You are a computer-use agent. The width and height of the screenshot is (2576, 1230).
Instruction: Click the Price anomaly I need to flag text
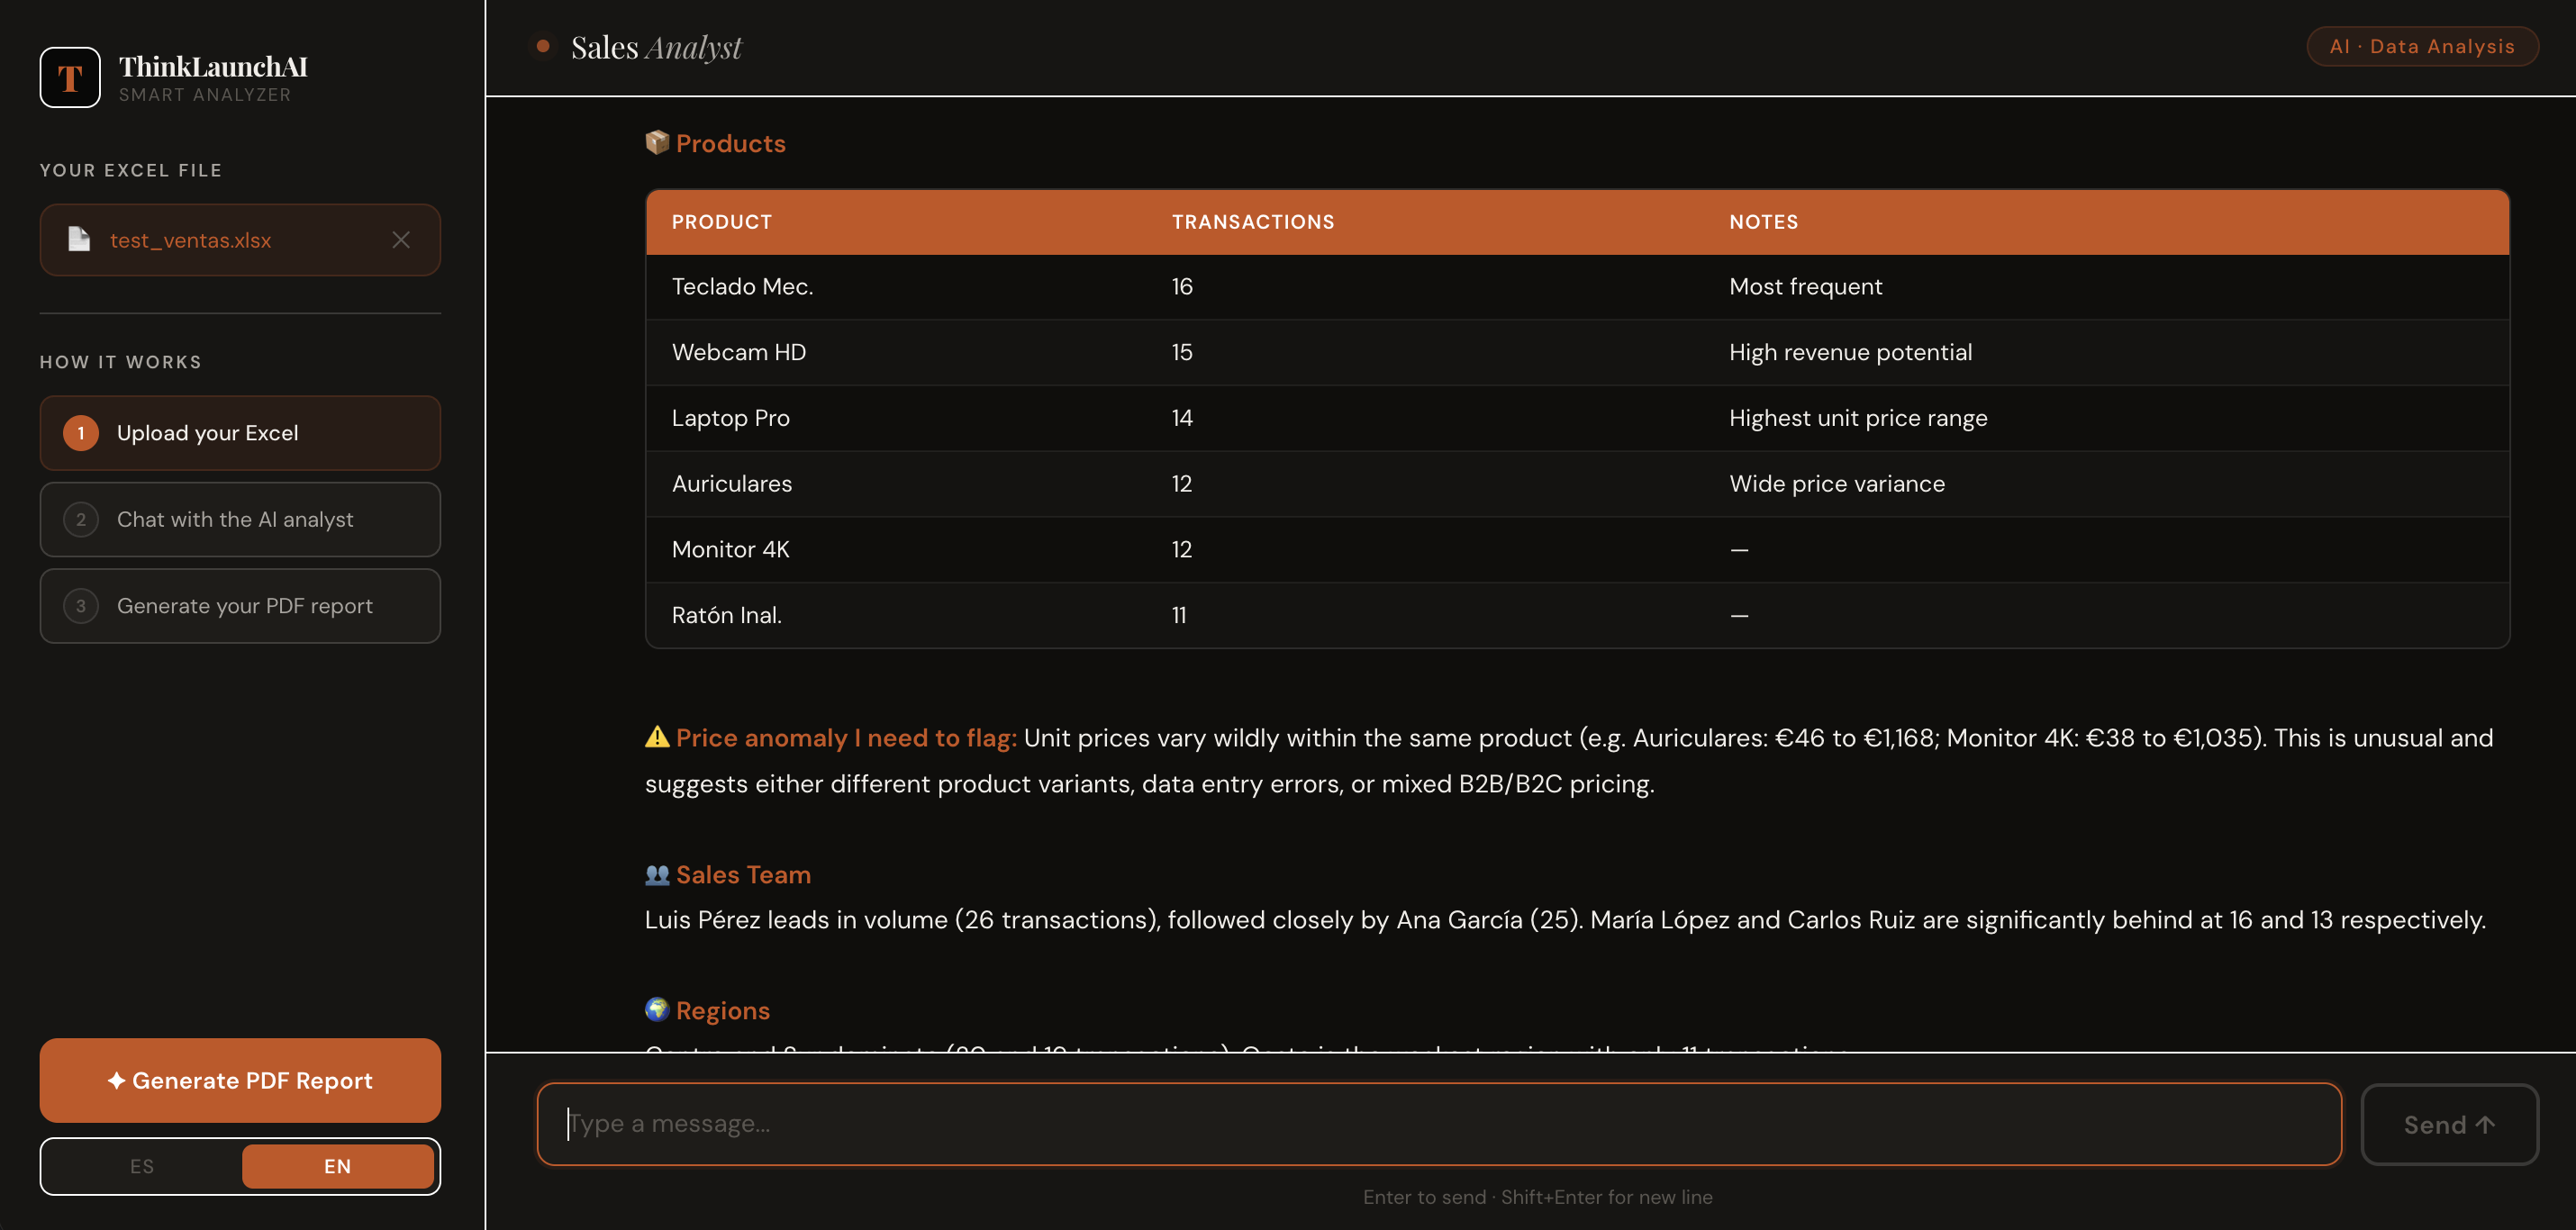click(x=846, y=738)
